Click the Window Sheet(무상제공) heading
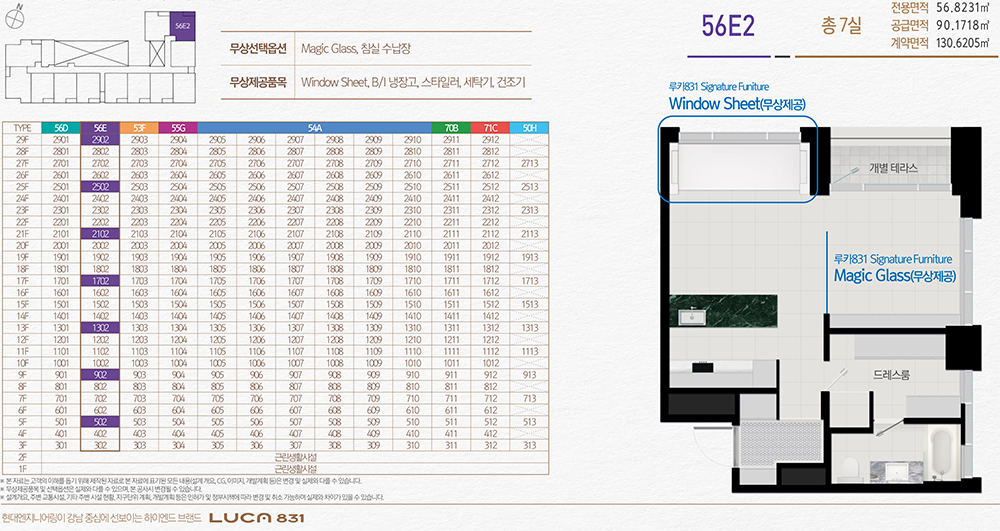Image resolution: width=1000 pixels, height=531 pixels. coord(737,104)
